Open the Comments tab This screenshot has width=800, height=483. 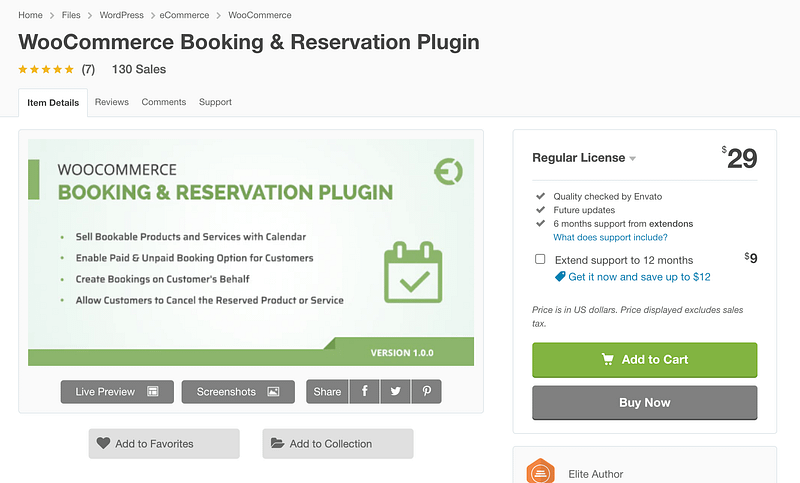tap(164, 102)
